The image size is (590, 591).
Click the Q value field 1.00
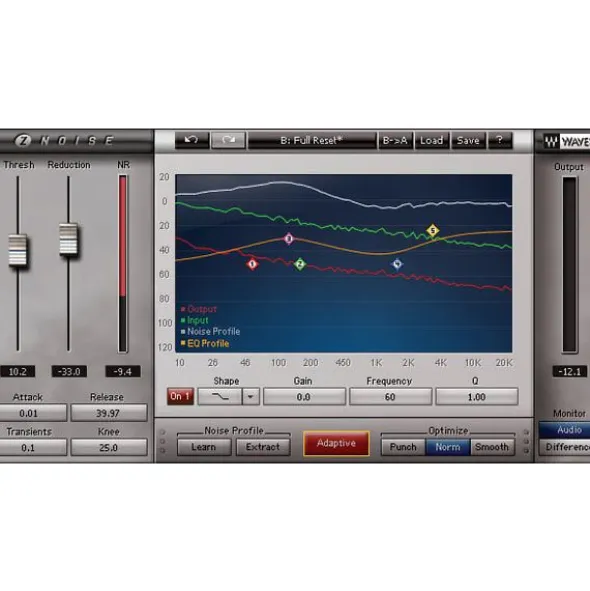point(477,397)
